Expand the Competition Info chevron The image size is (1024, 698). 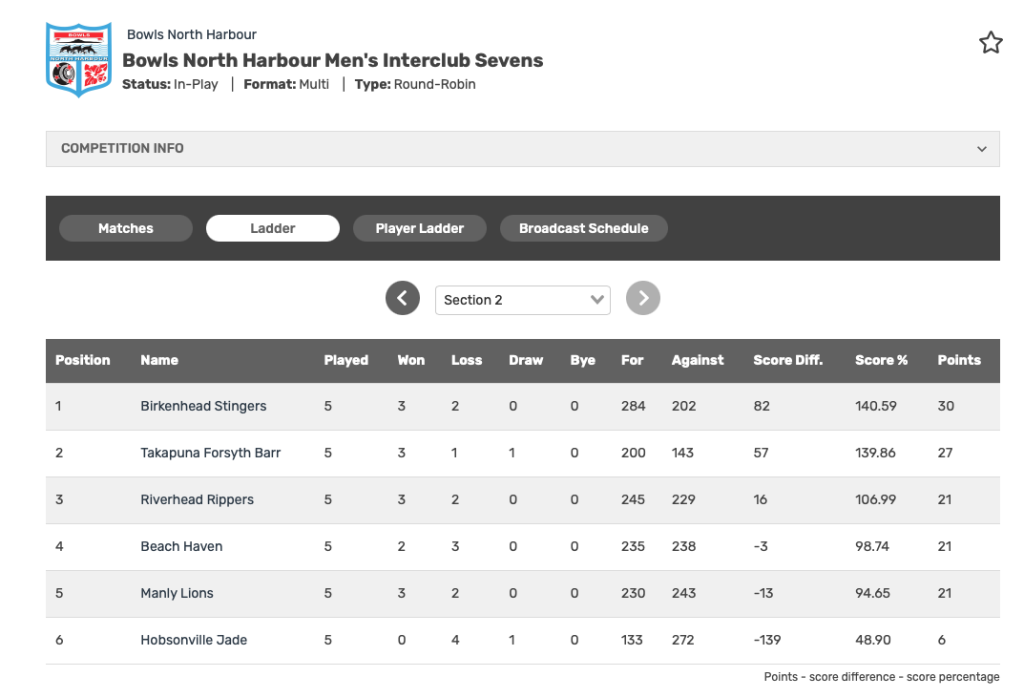(x=982, y=149)
